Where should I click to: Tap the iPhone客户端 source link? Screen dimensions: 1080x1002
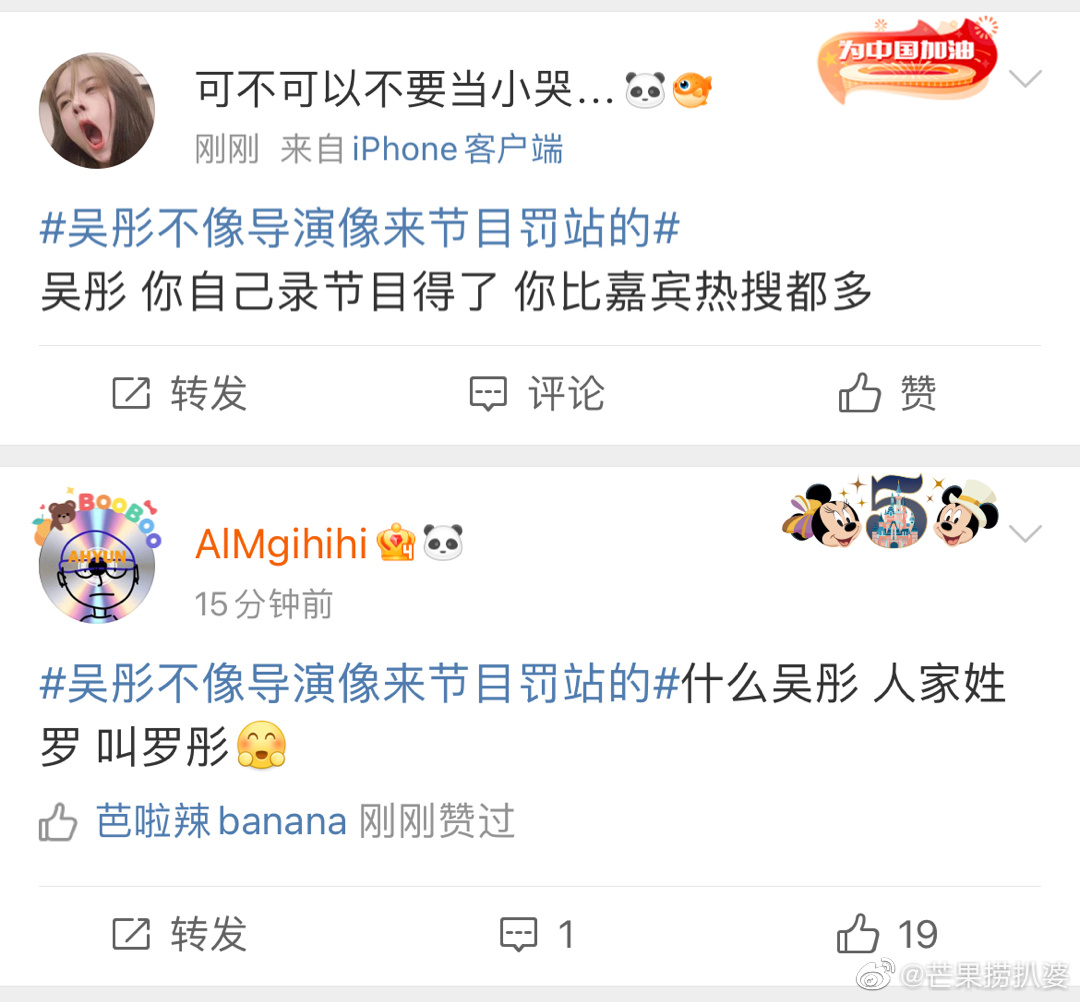click(x=457, y=149)
